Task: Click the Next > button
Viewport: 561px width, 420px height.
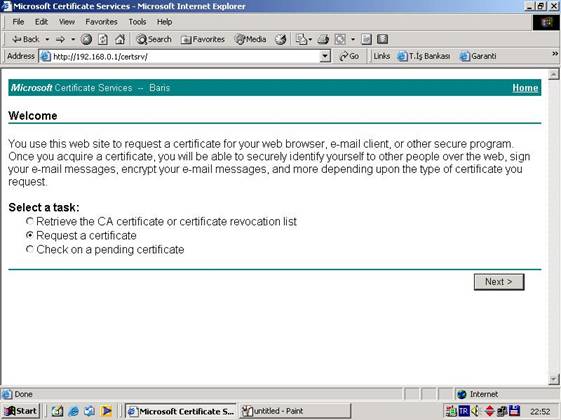Action: 499,282
